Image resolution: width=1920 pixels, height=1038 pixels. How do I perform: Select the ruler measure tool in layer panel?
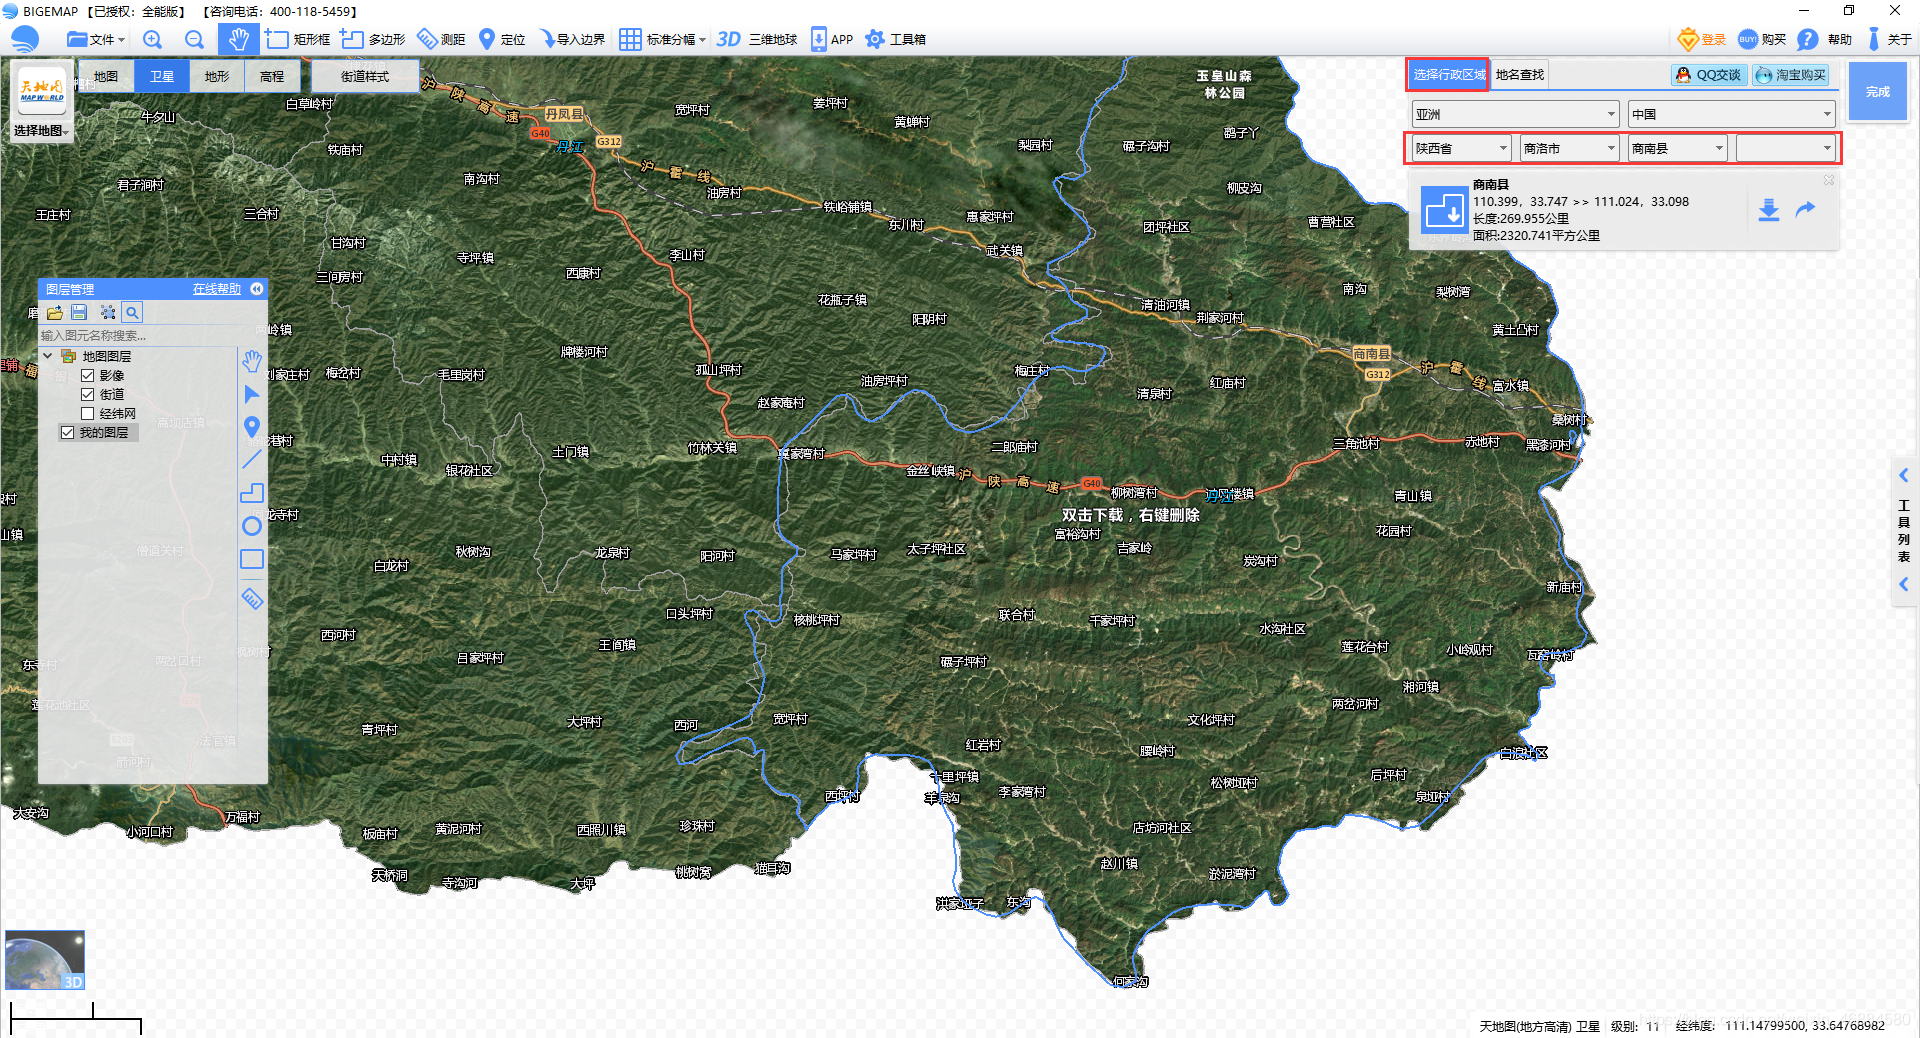coord(252,599)
